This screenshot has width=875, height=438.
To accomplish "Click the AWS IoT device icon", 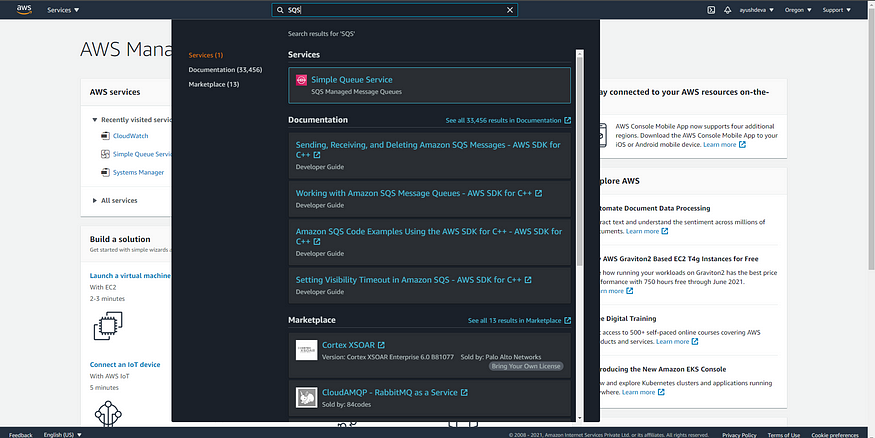I will [x=108, y=413].
